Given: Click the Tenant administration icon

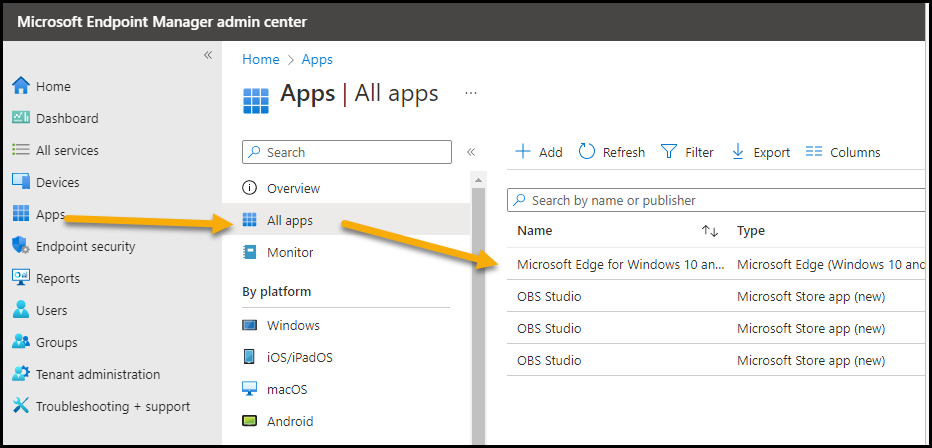Looking at the screenshot, I should 21,374.
